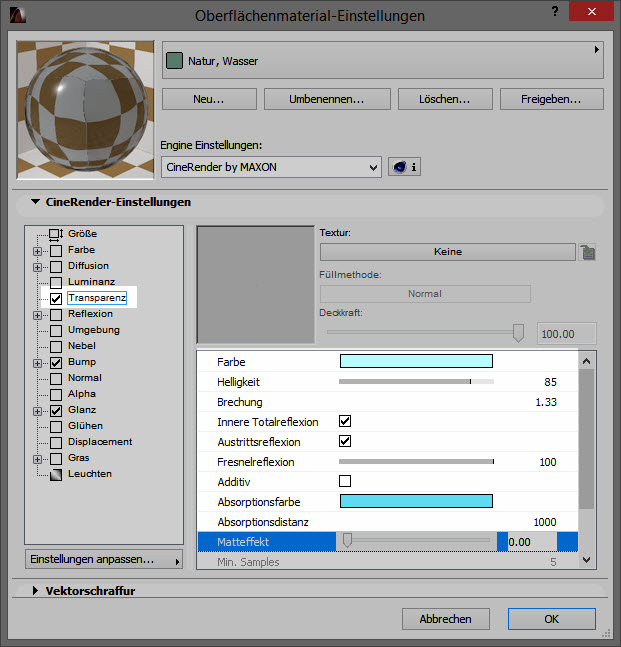Uncheck Innere Totalreflexion checkbox
The width and height of the screenshot is (621, 647).
click(345, 421)
